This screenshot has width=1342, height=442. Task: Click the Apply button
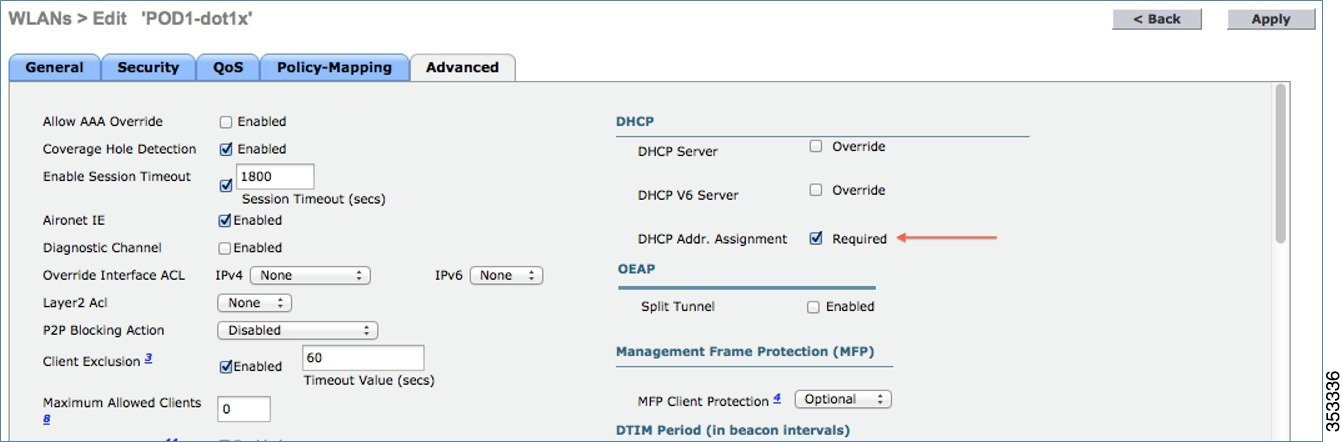(1271, 19)
